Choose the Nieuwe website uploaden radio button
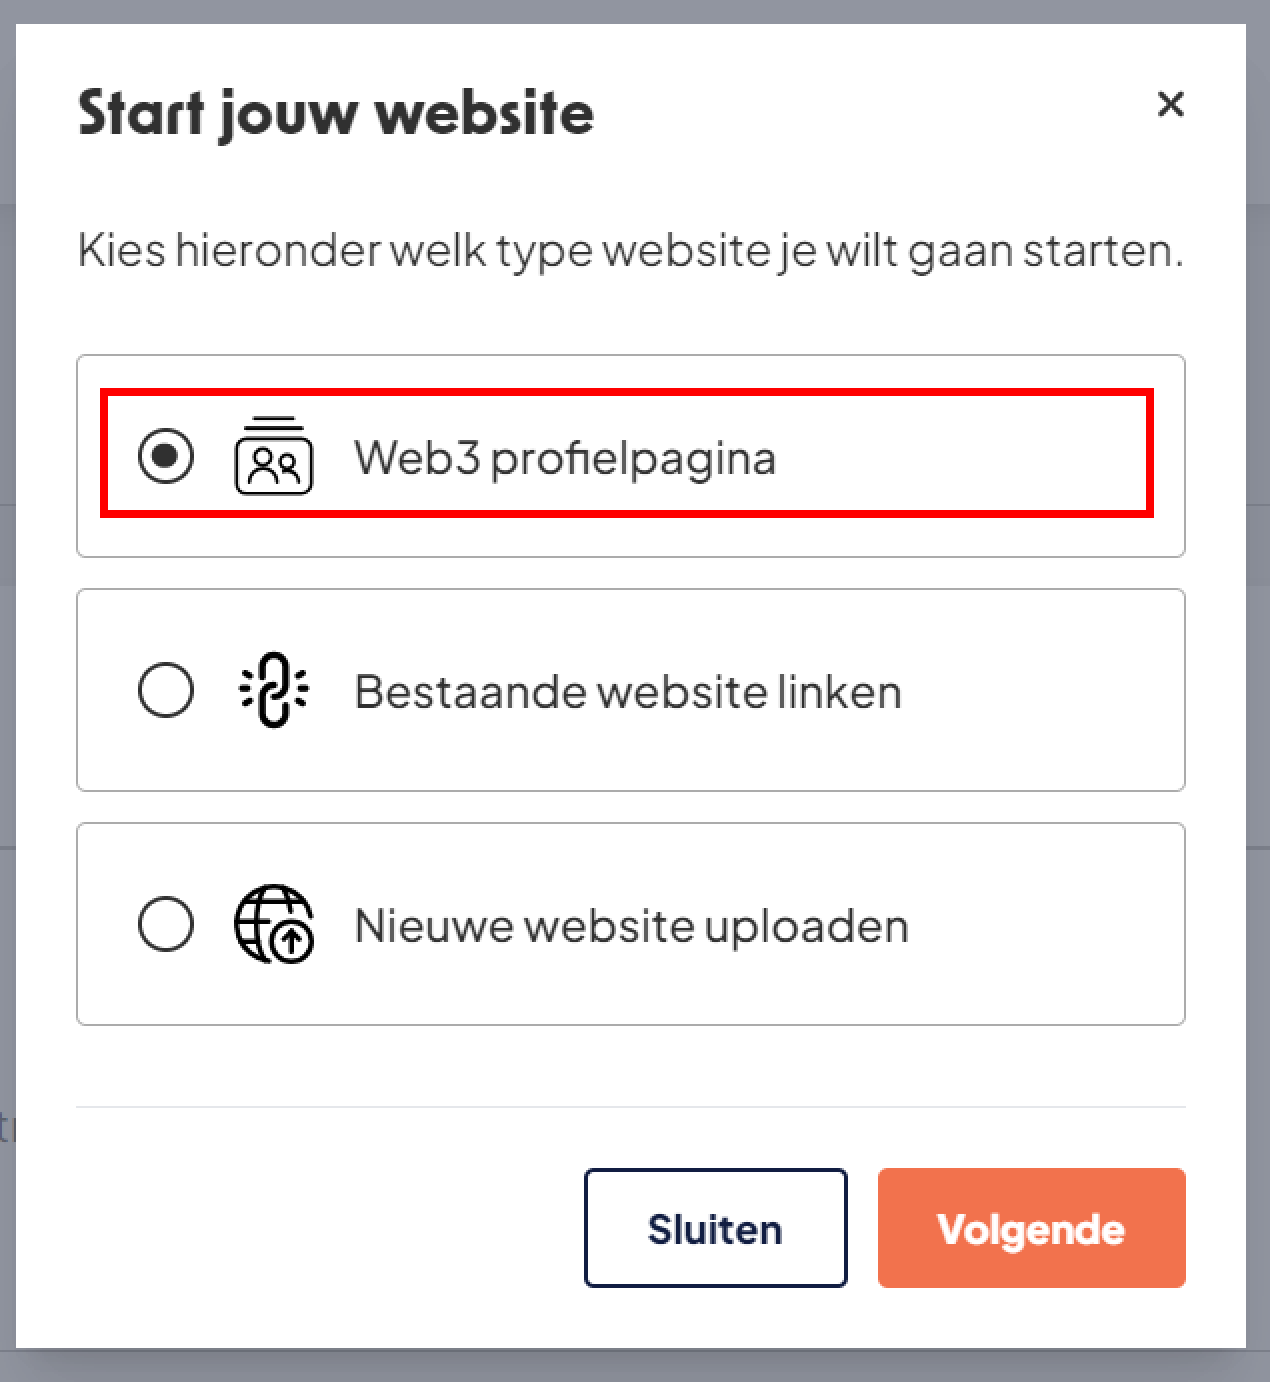The width and height of the screenshot is (1270, 1382). tap(166, 924)
